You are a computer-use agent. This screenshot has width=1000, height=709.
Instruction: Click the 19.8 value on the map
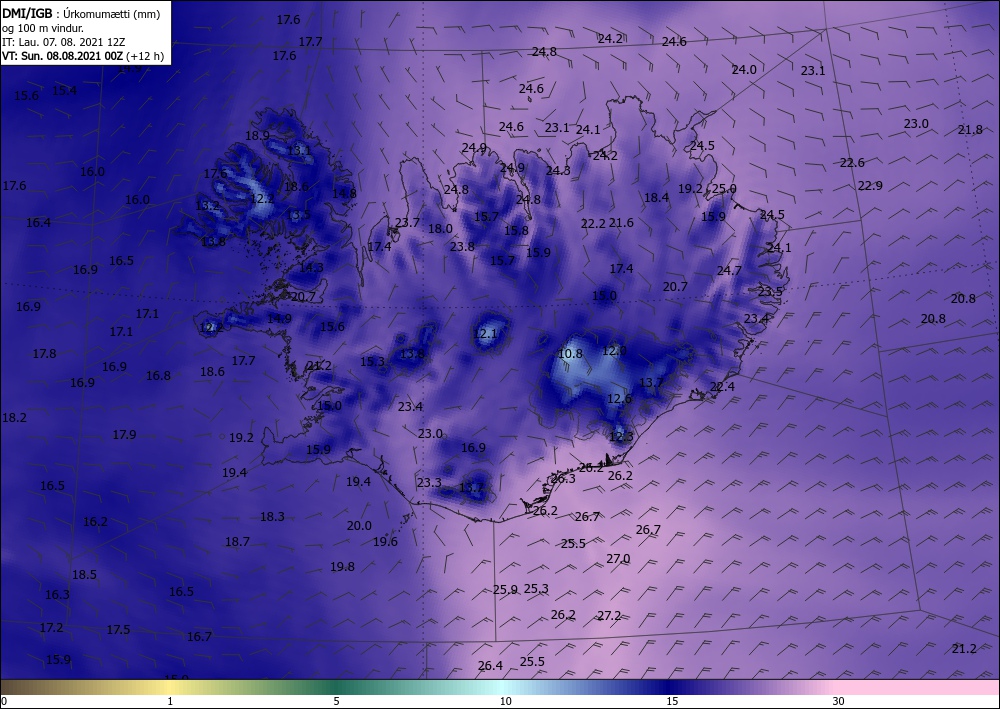(x=342, y=566)
